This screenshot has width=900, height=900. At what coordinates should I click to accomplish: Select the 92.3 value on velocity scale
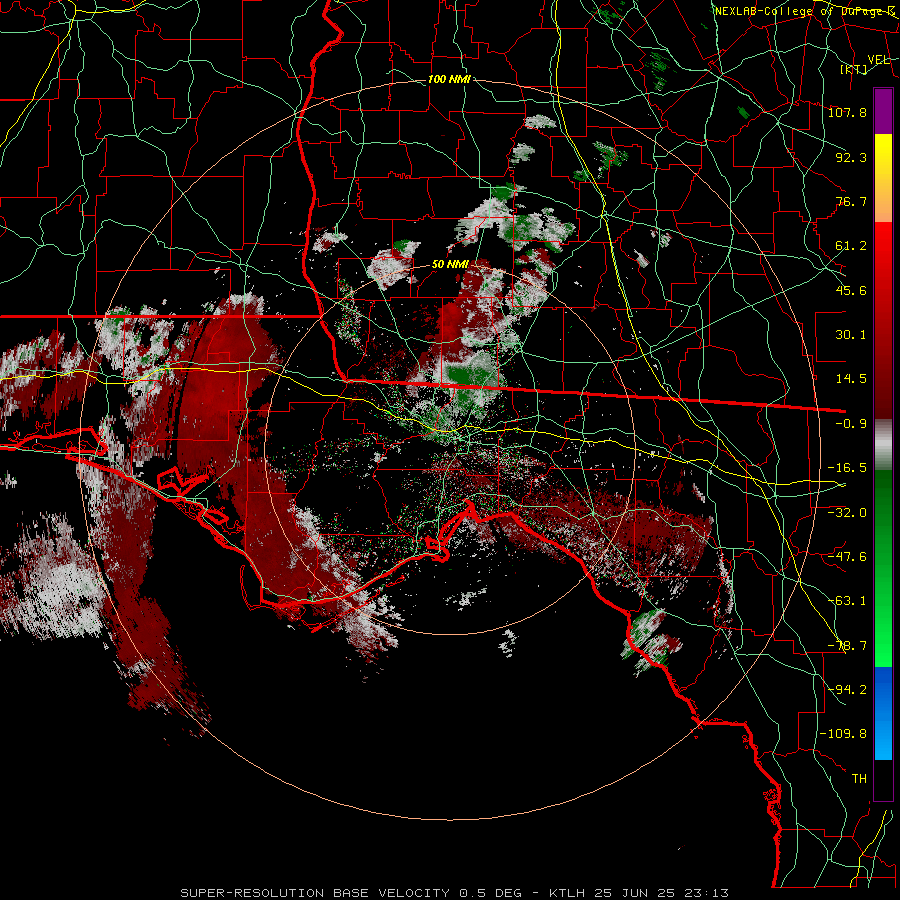pos(851,157)
